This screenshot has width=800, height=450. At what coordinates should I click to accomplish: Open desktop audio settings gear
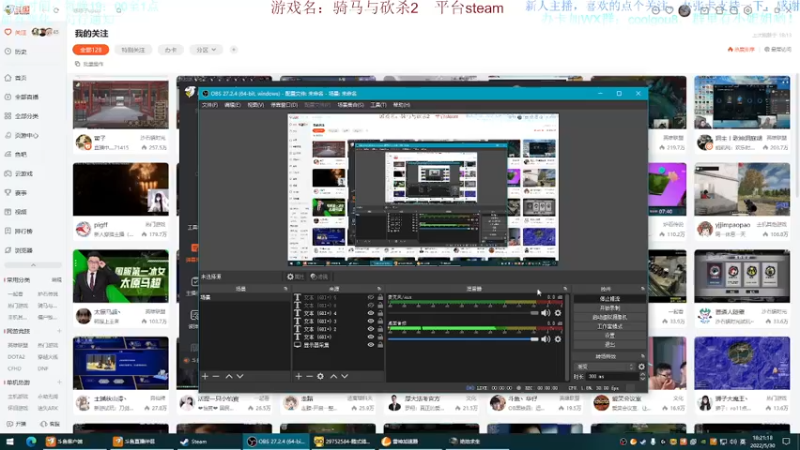(x=558, y=339)
